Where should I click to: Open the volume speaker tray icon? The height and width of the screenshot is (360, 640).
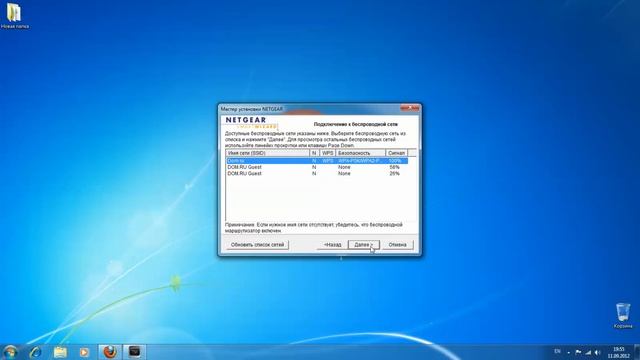coord(598,352)
